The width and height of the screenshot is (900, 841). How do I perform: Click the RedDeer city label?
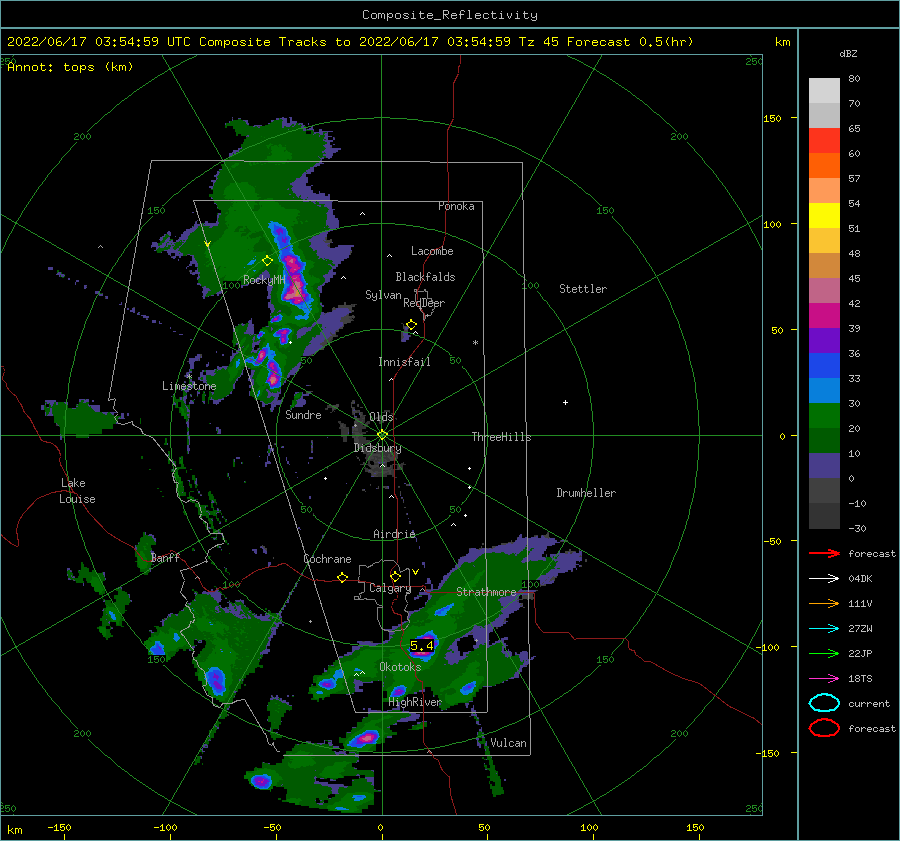(424, 303)
